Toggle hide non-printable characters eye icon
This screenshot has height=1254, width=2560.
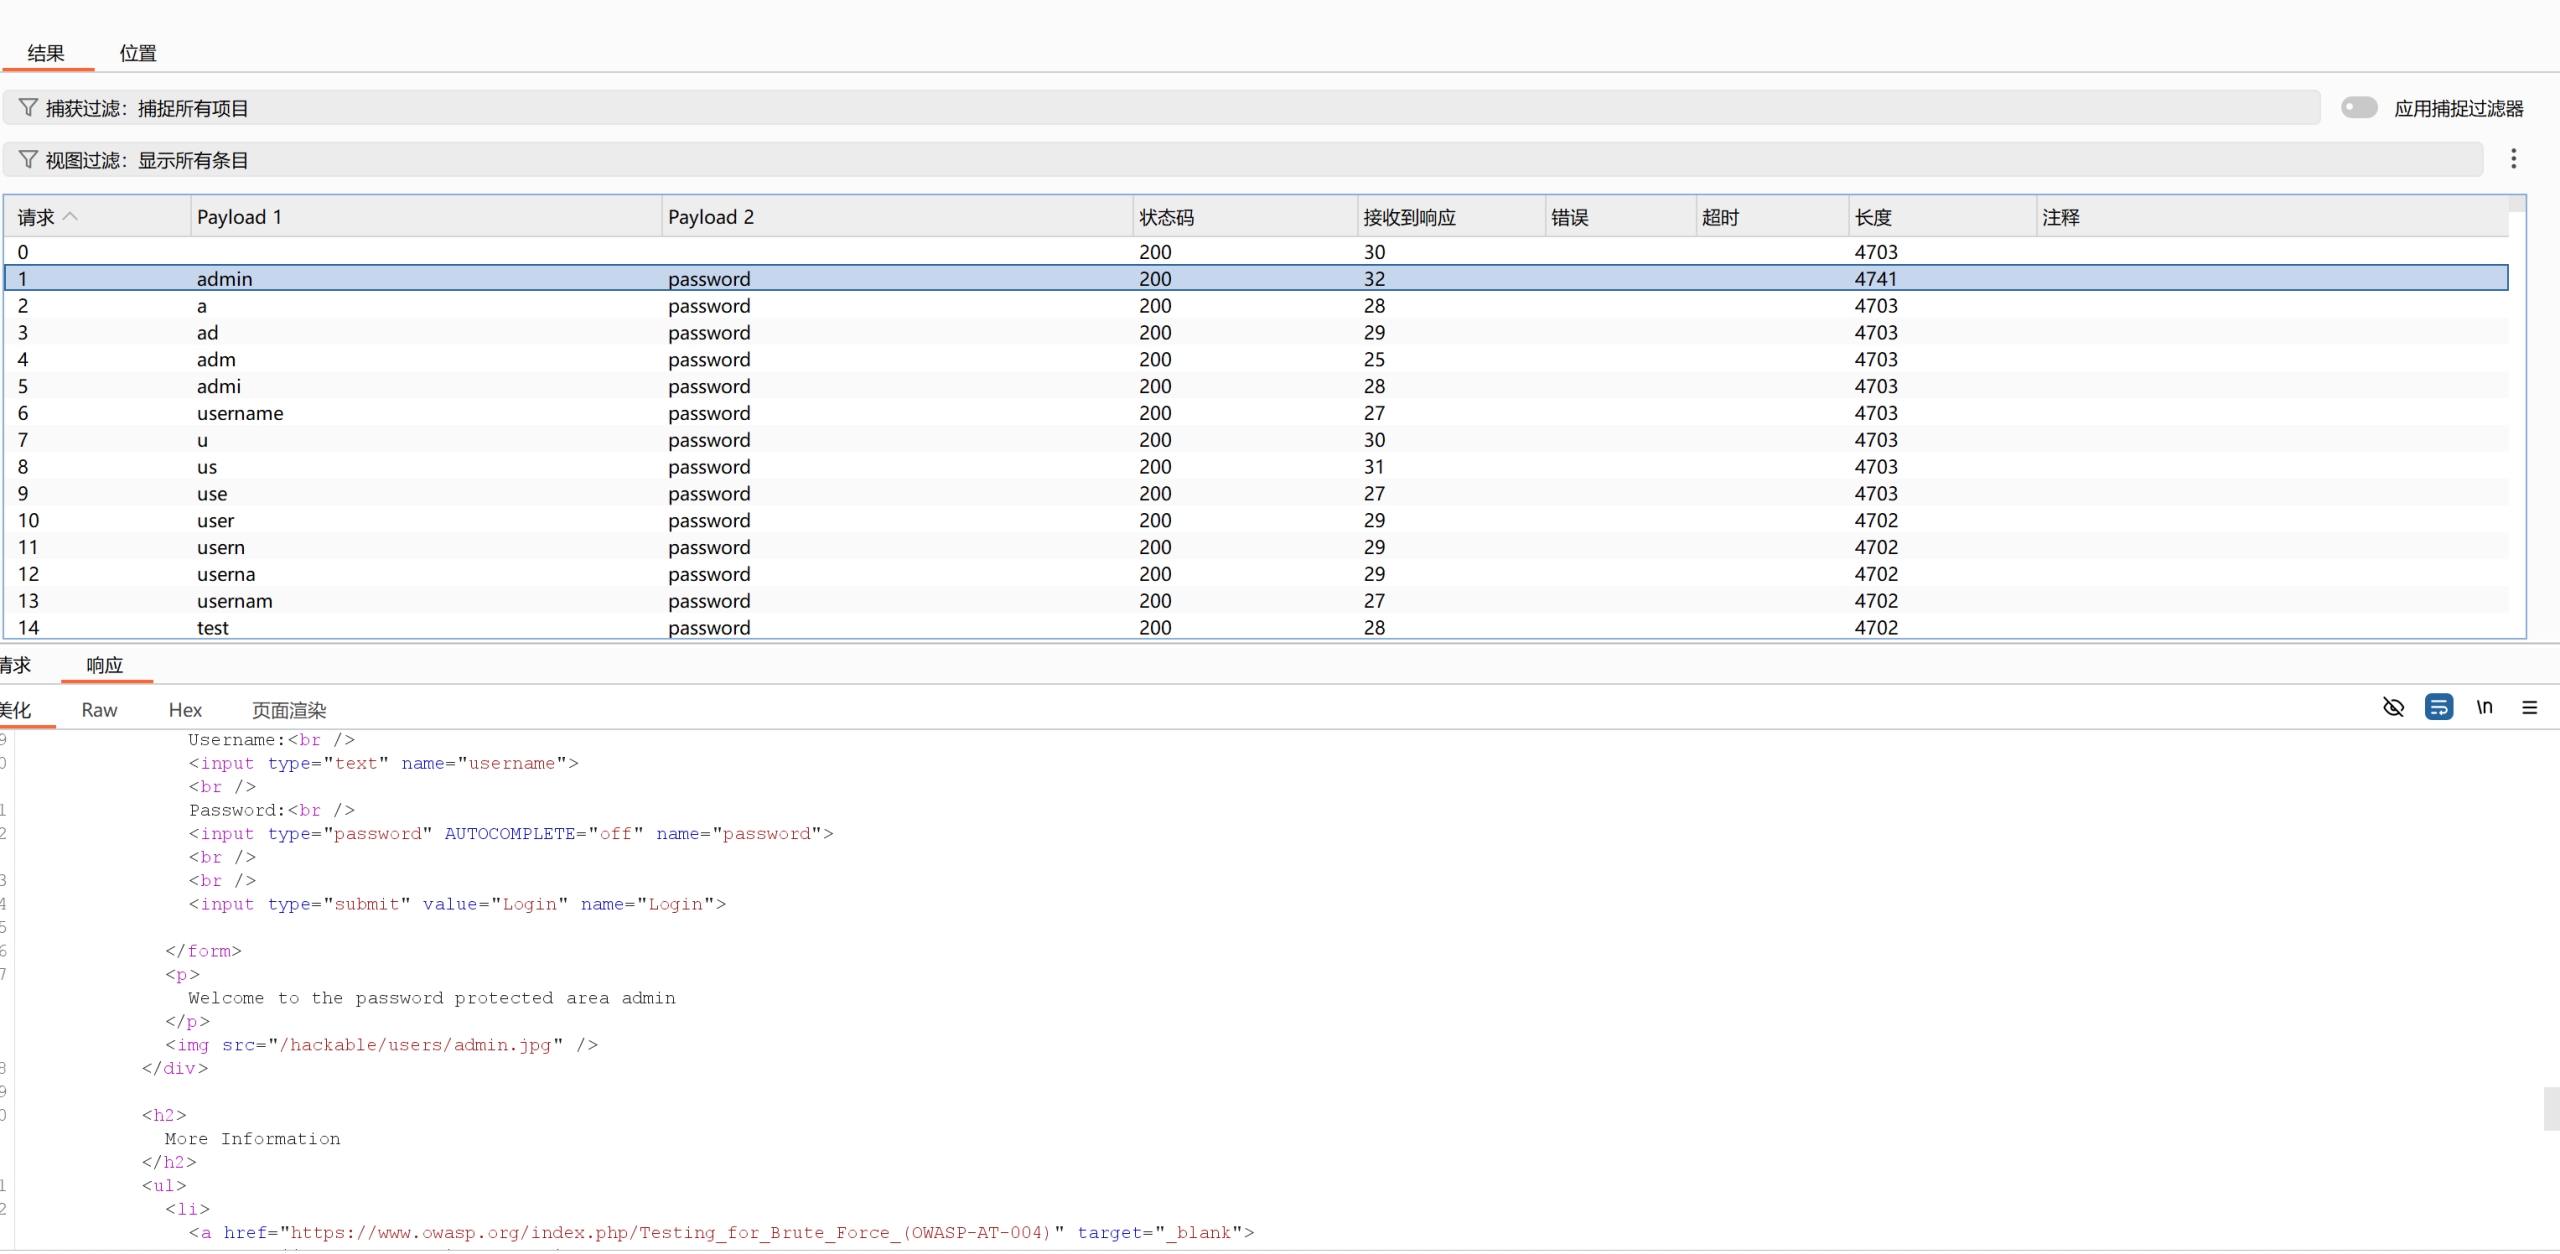tap(2393, 707)
